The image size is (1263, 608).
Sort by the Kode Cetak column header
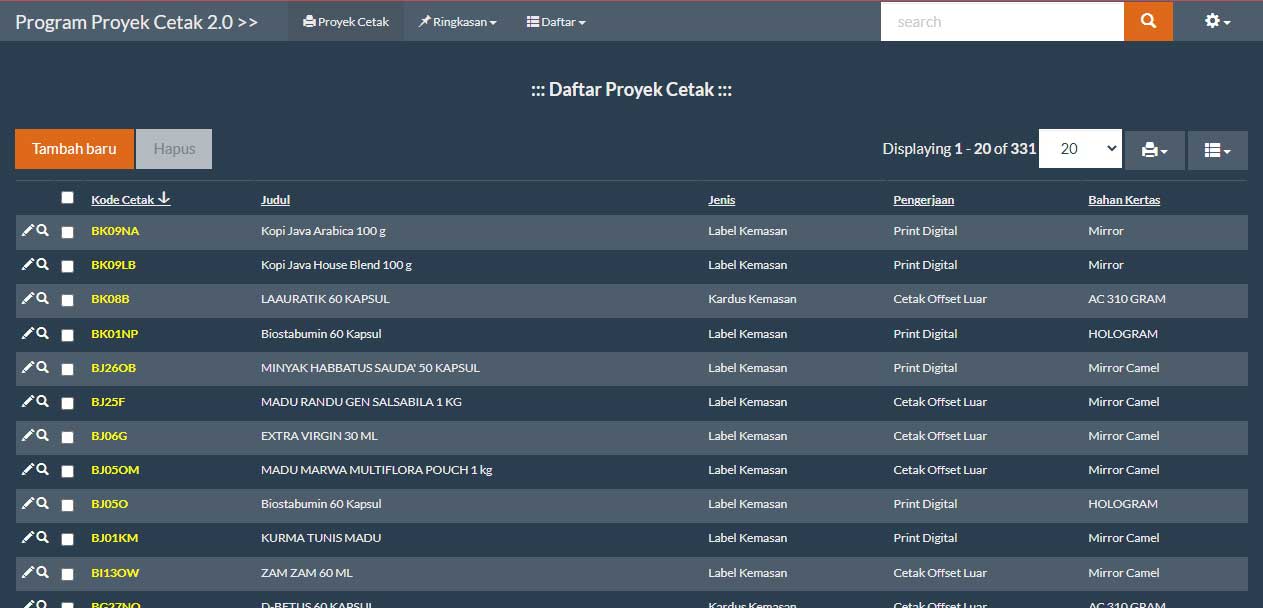click(x=123, y=200)
